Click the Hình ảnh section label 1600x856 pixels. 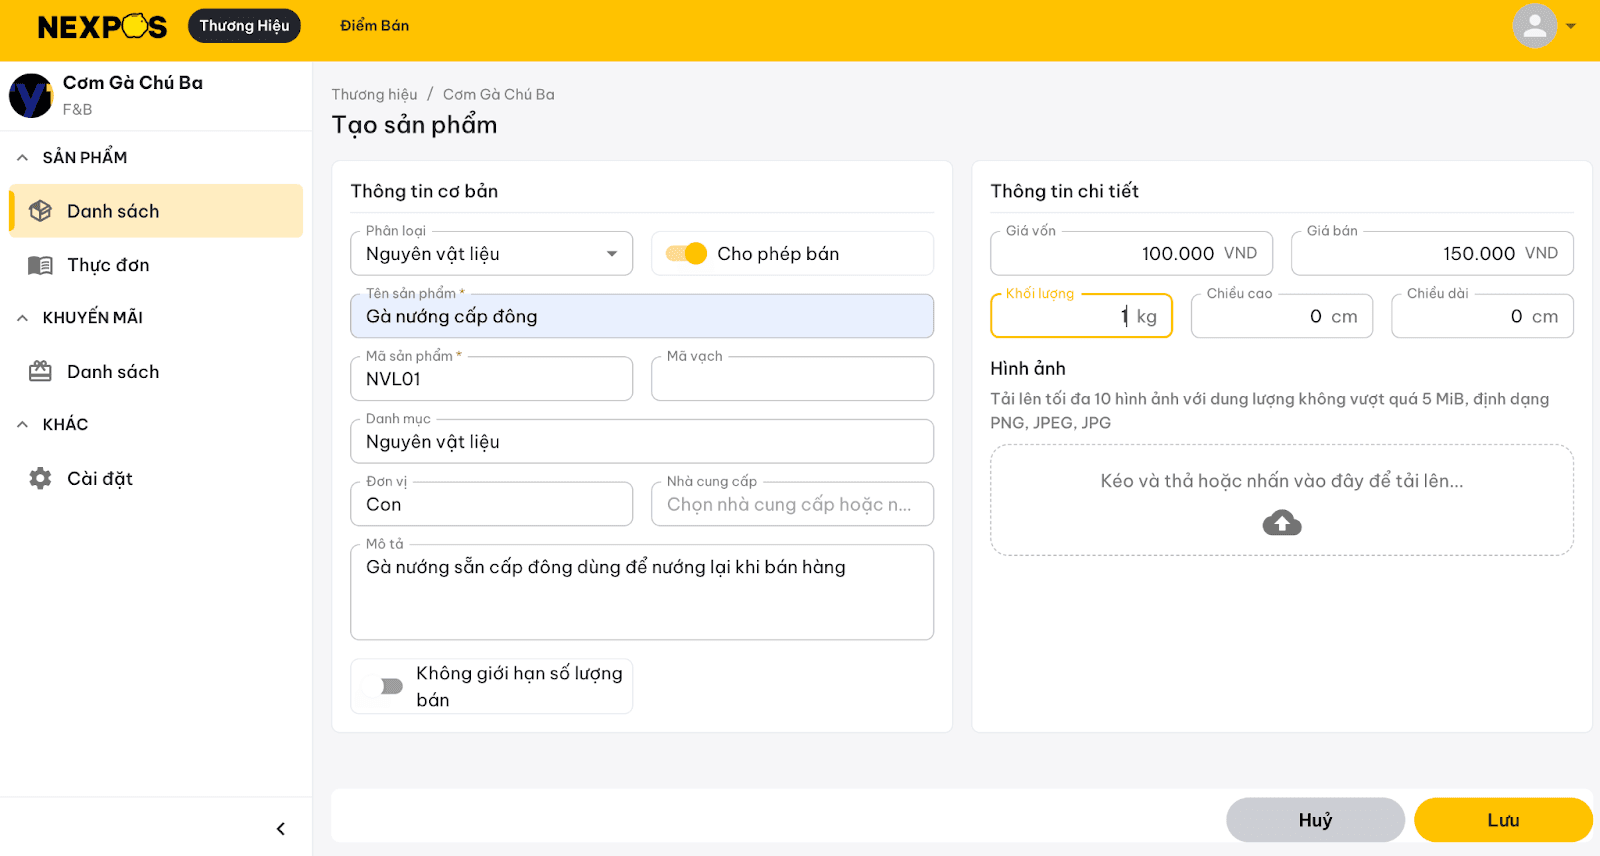pos(1028,369)
